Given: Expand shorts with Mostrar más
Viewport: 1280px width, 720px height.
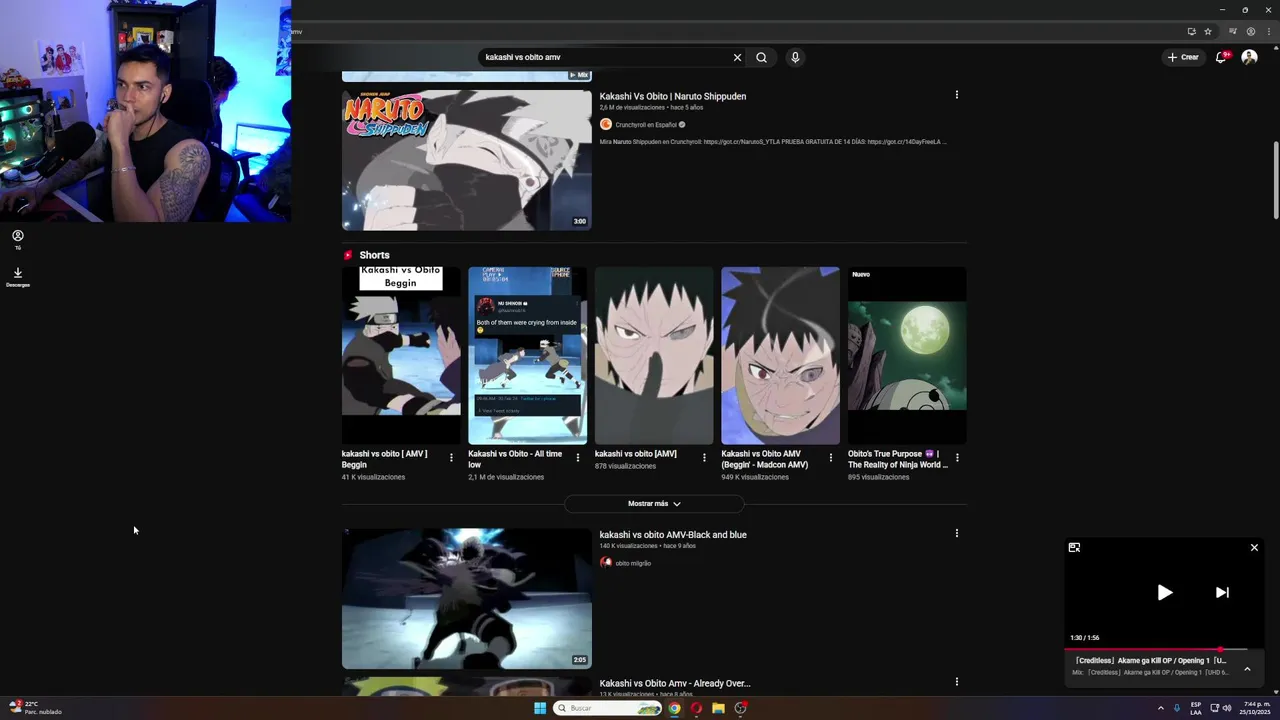Looking at the screenshot, I should click(654, 504).
